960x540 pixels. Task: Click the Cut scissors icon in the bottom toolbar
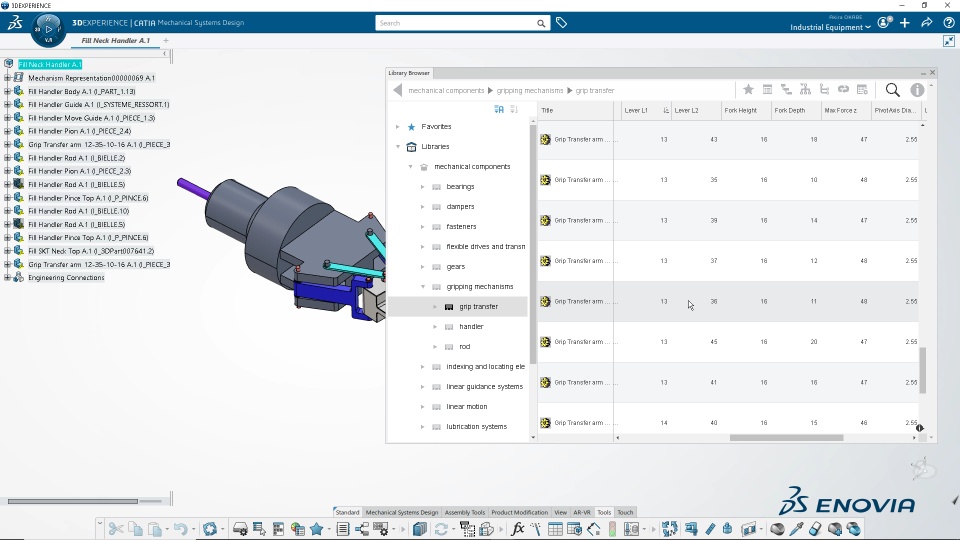click(115, 529)
